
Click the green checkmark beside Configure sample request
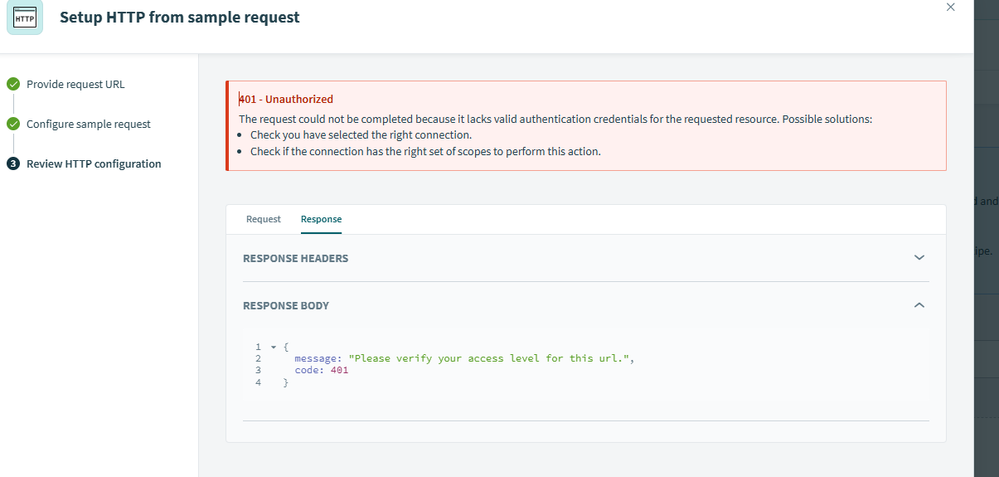pyautogui.click(x=13, y=124)
